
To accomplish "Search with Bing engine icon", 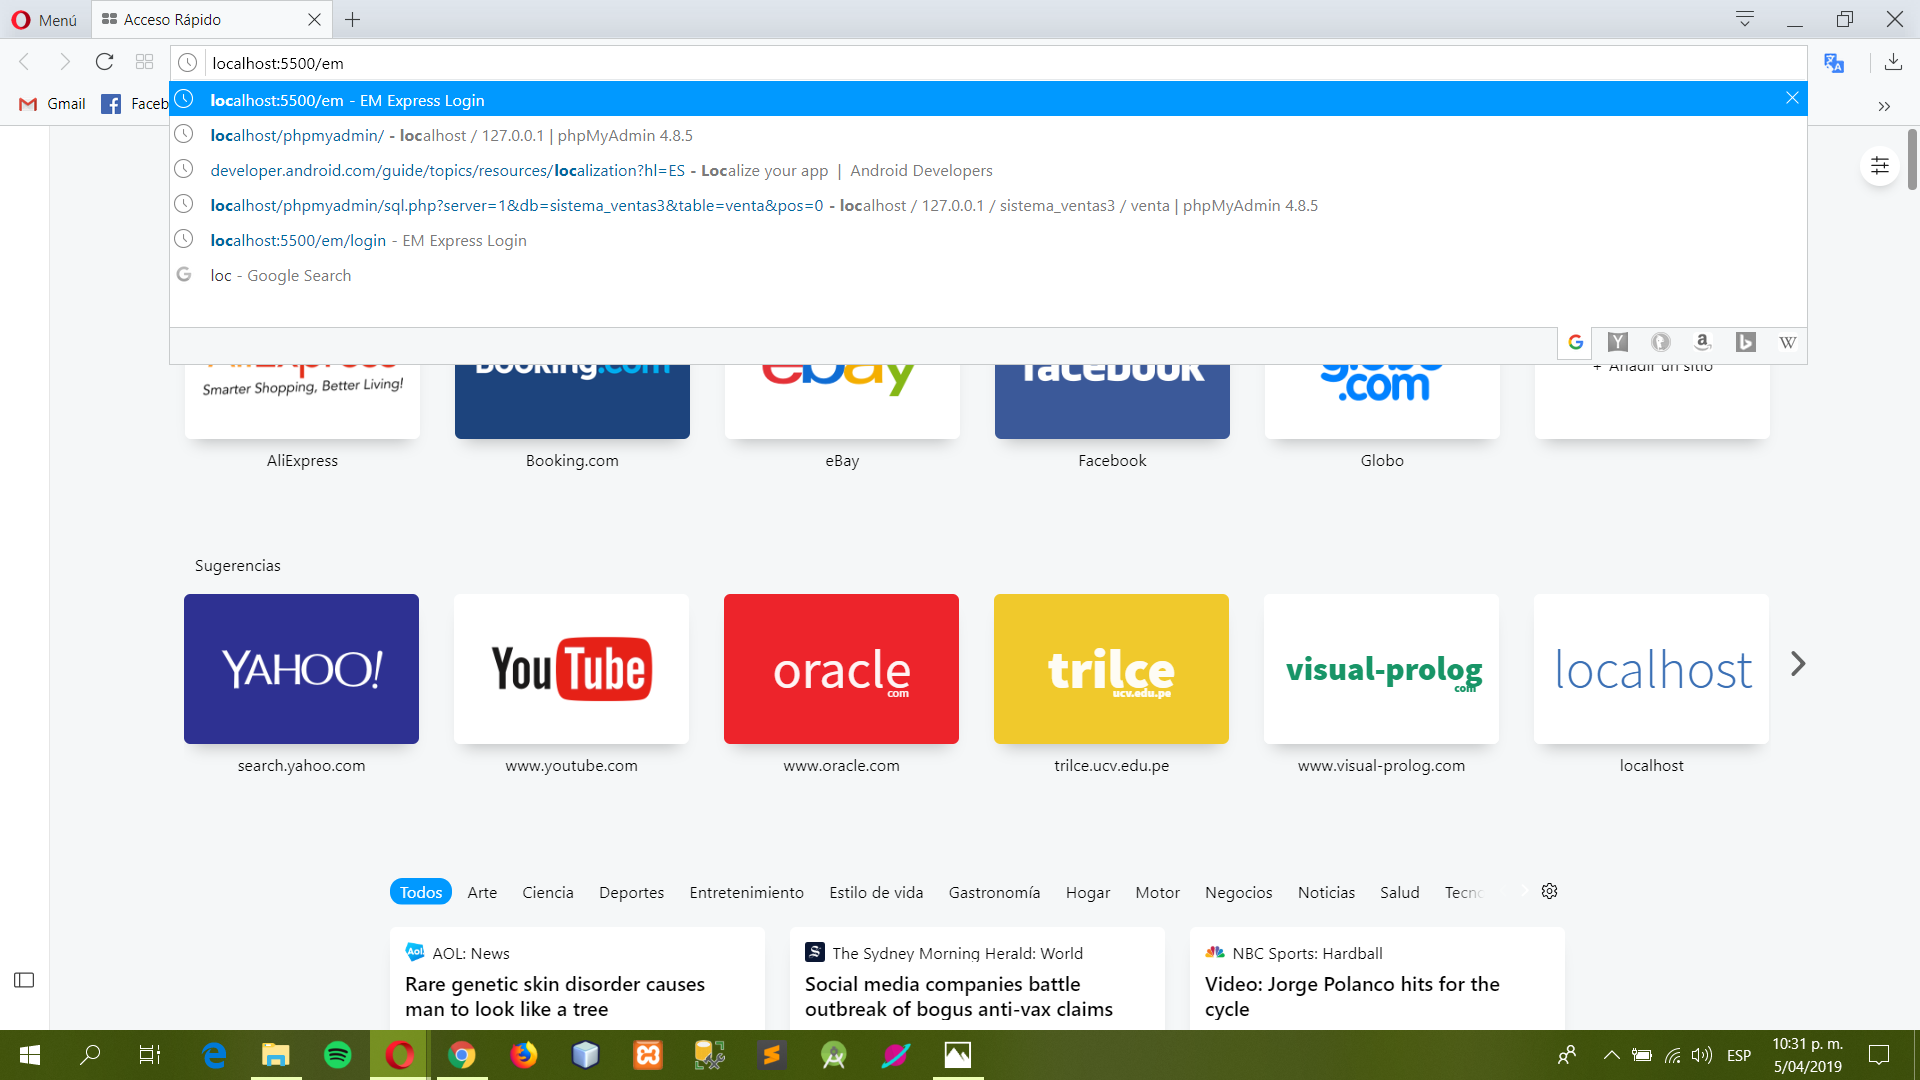I will pyautogui.click(x=1746, y=342).
